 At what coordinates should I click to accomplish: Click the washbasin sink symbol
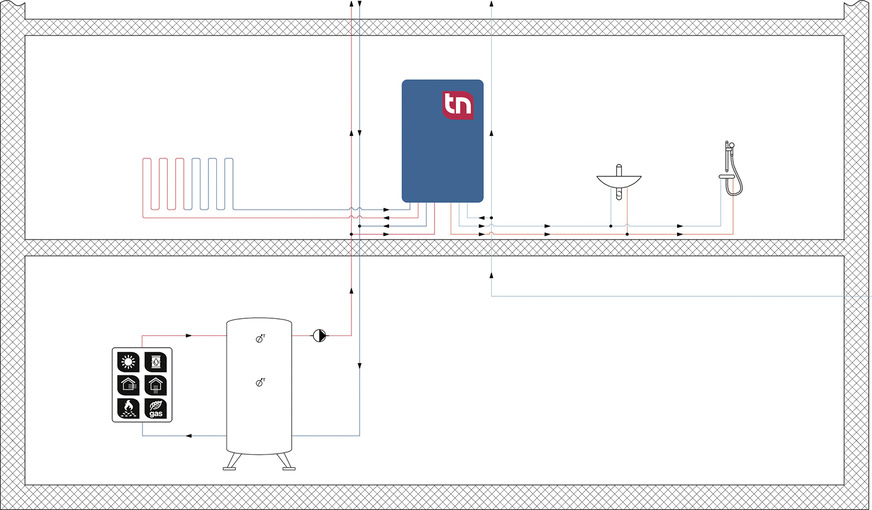(x=618, y=181)
